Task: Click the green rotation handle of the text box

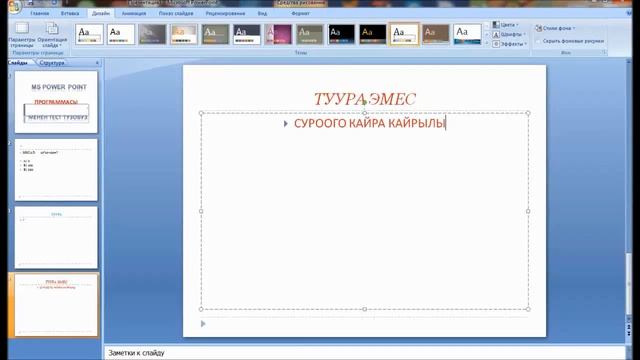Action: 364,102
